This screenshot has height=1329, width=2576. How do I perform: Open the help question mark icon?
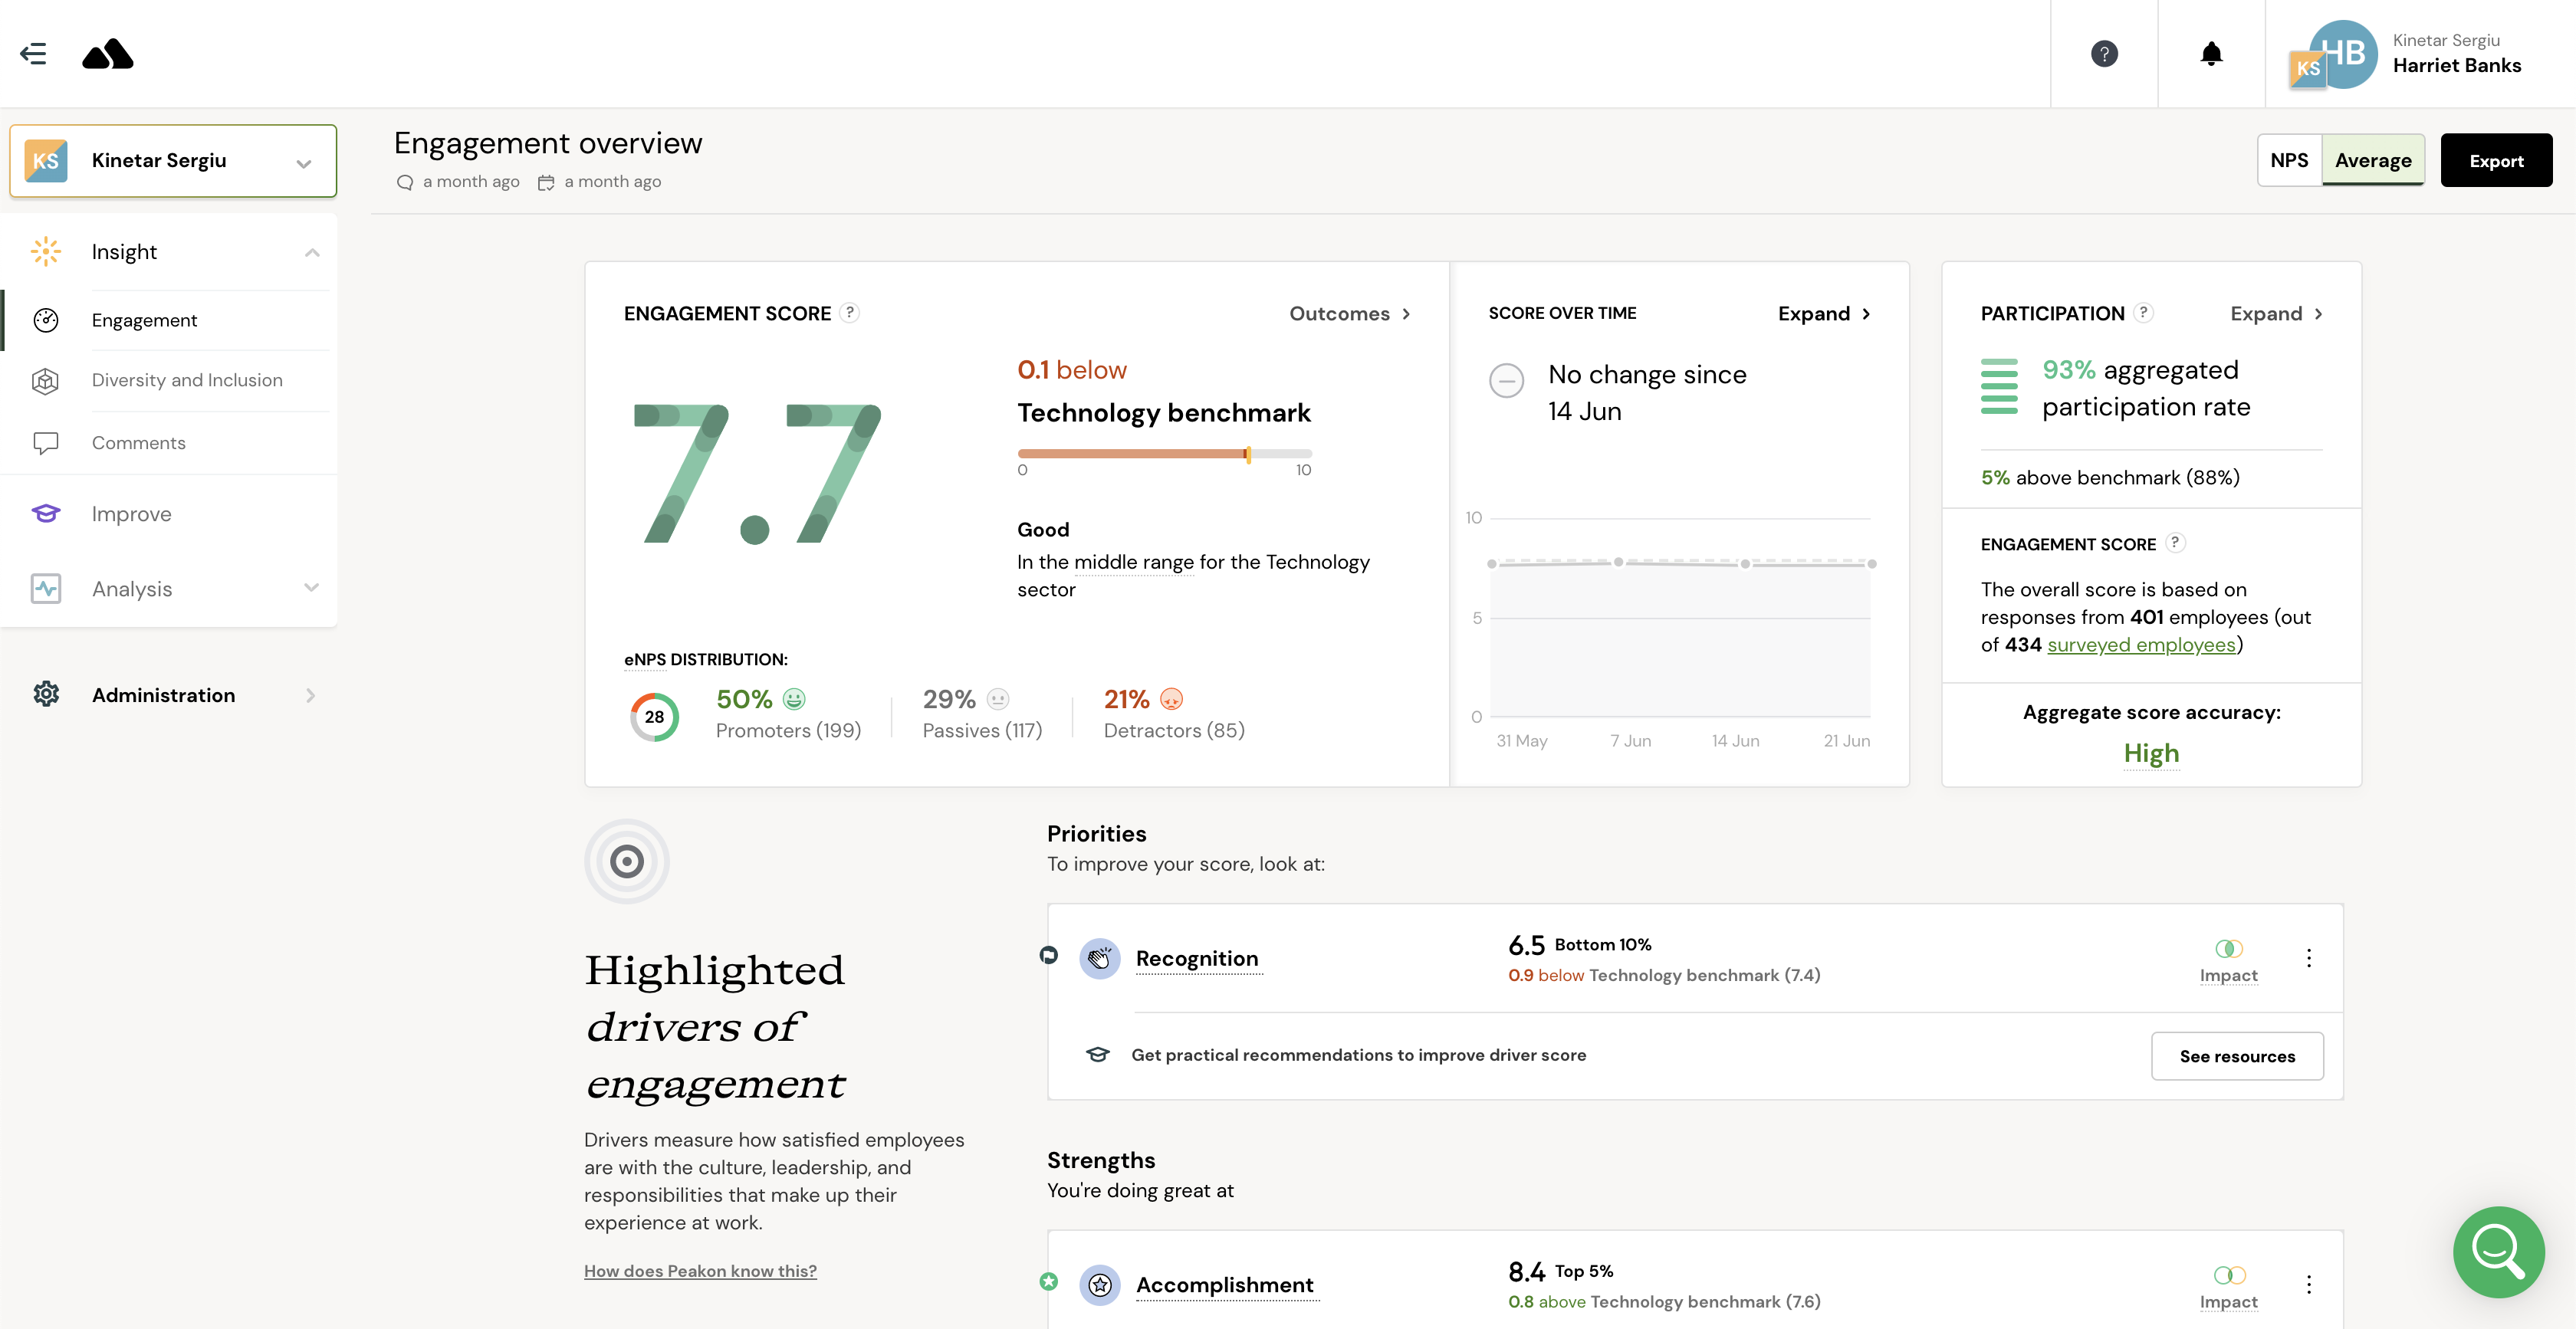(2104, 54)
